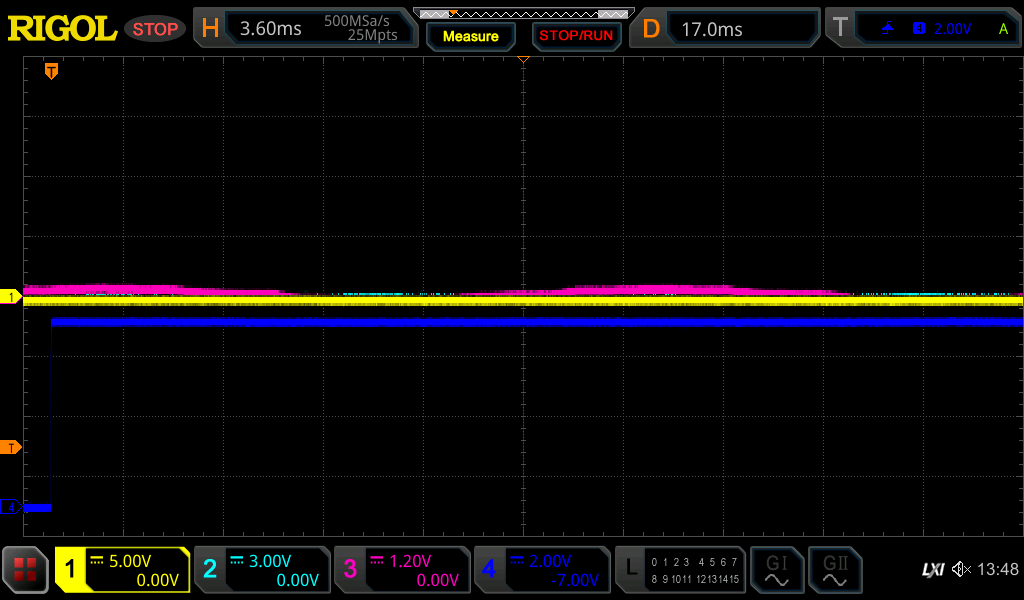
Task: Open the GII waveform generator
Action: 834,570
